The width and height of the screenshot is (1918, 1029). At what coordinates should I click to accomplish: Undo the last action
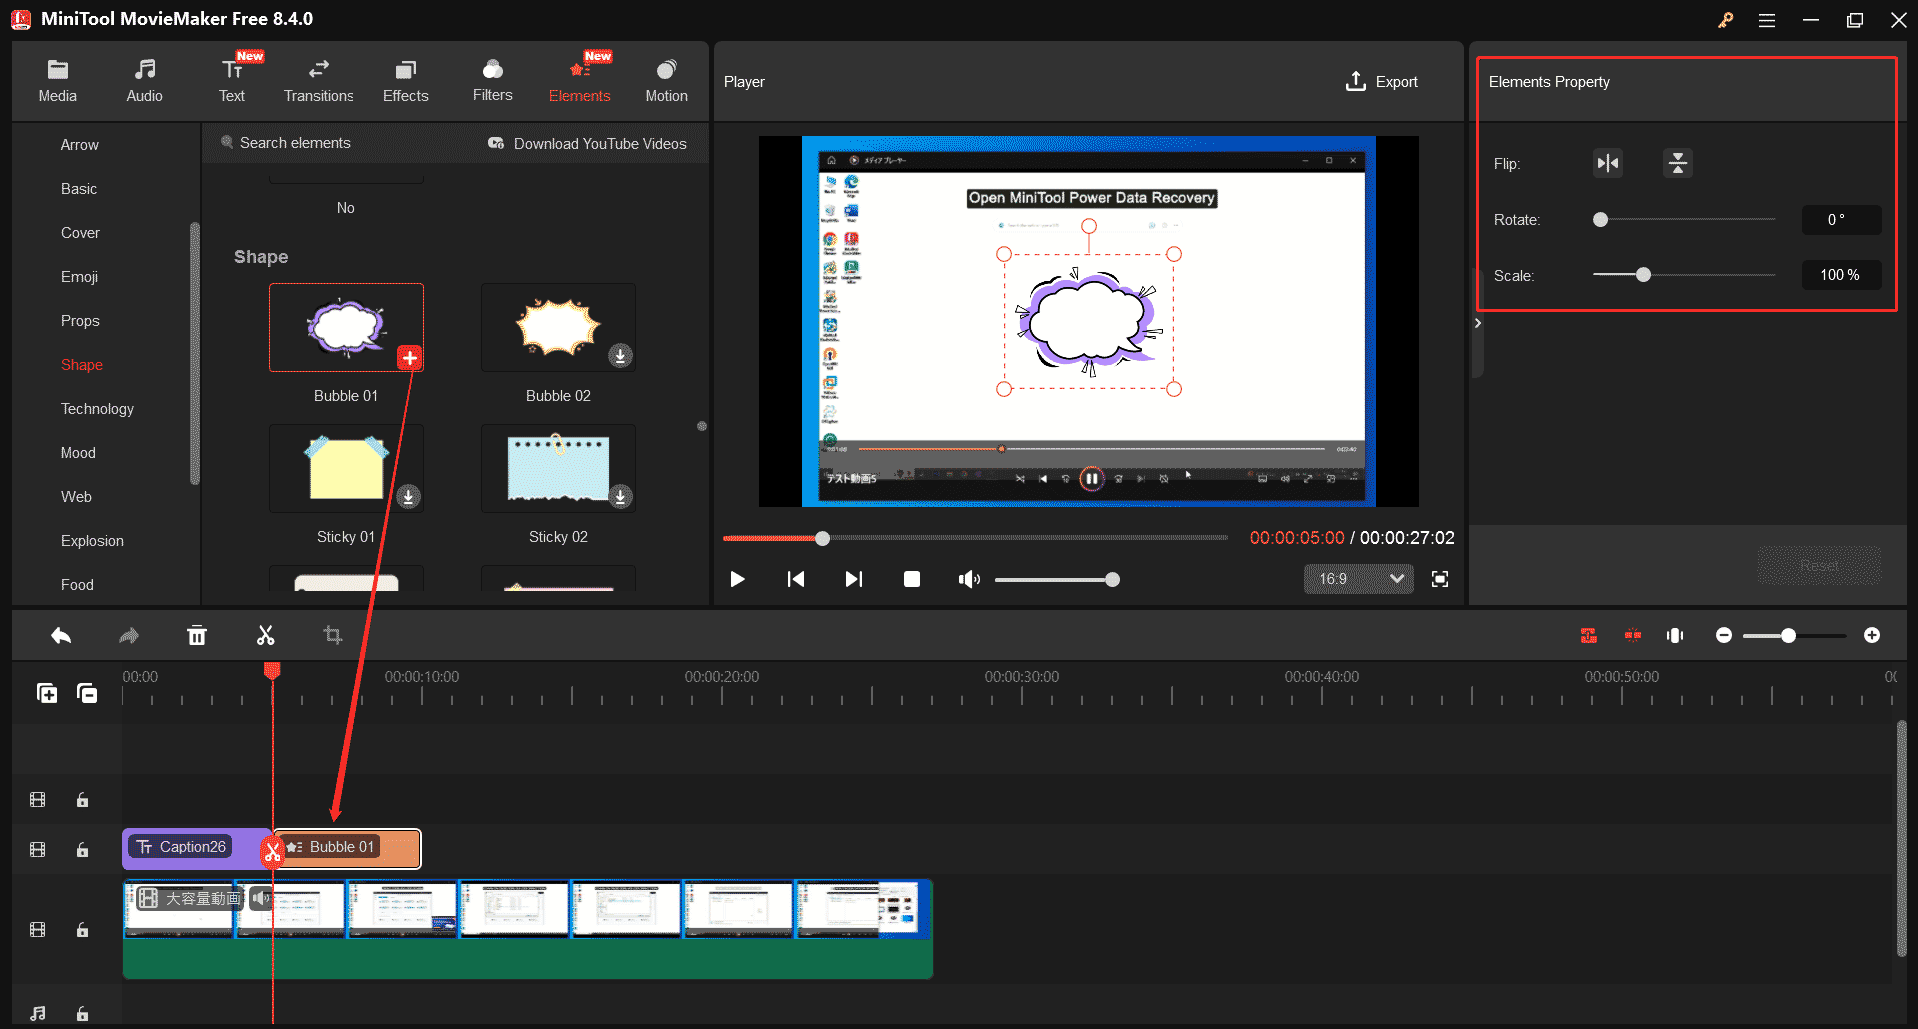60,635
